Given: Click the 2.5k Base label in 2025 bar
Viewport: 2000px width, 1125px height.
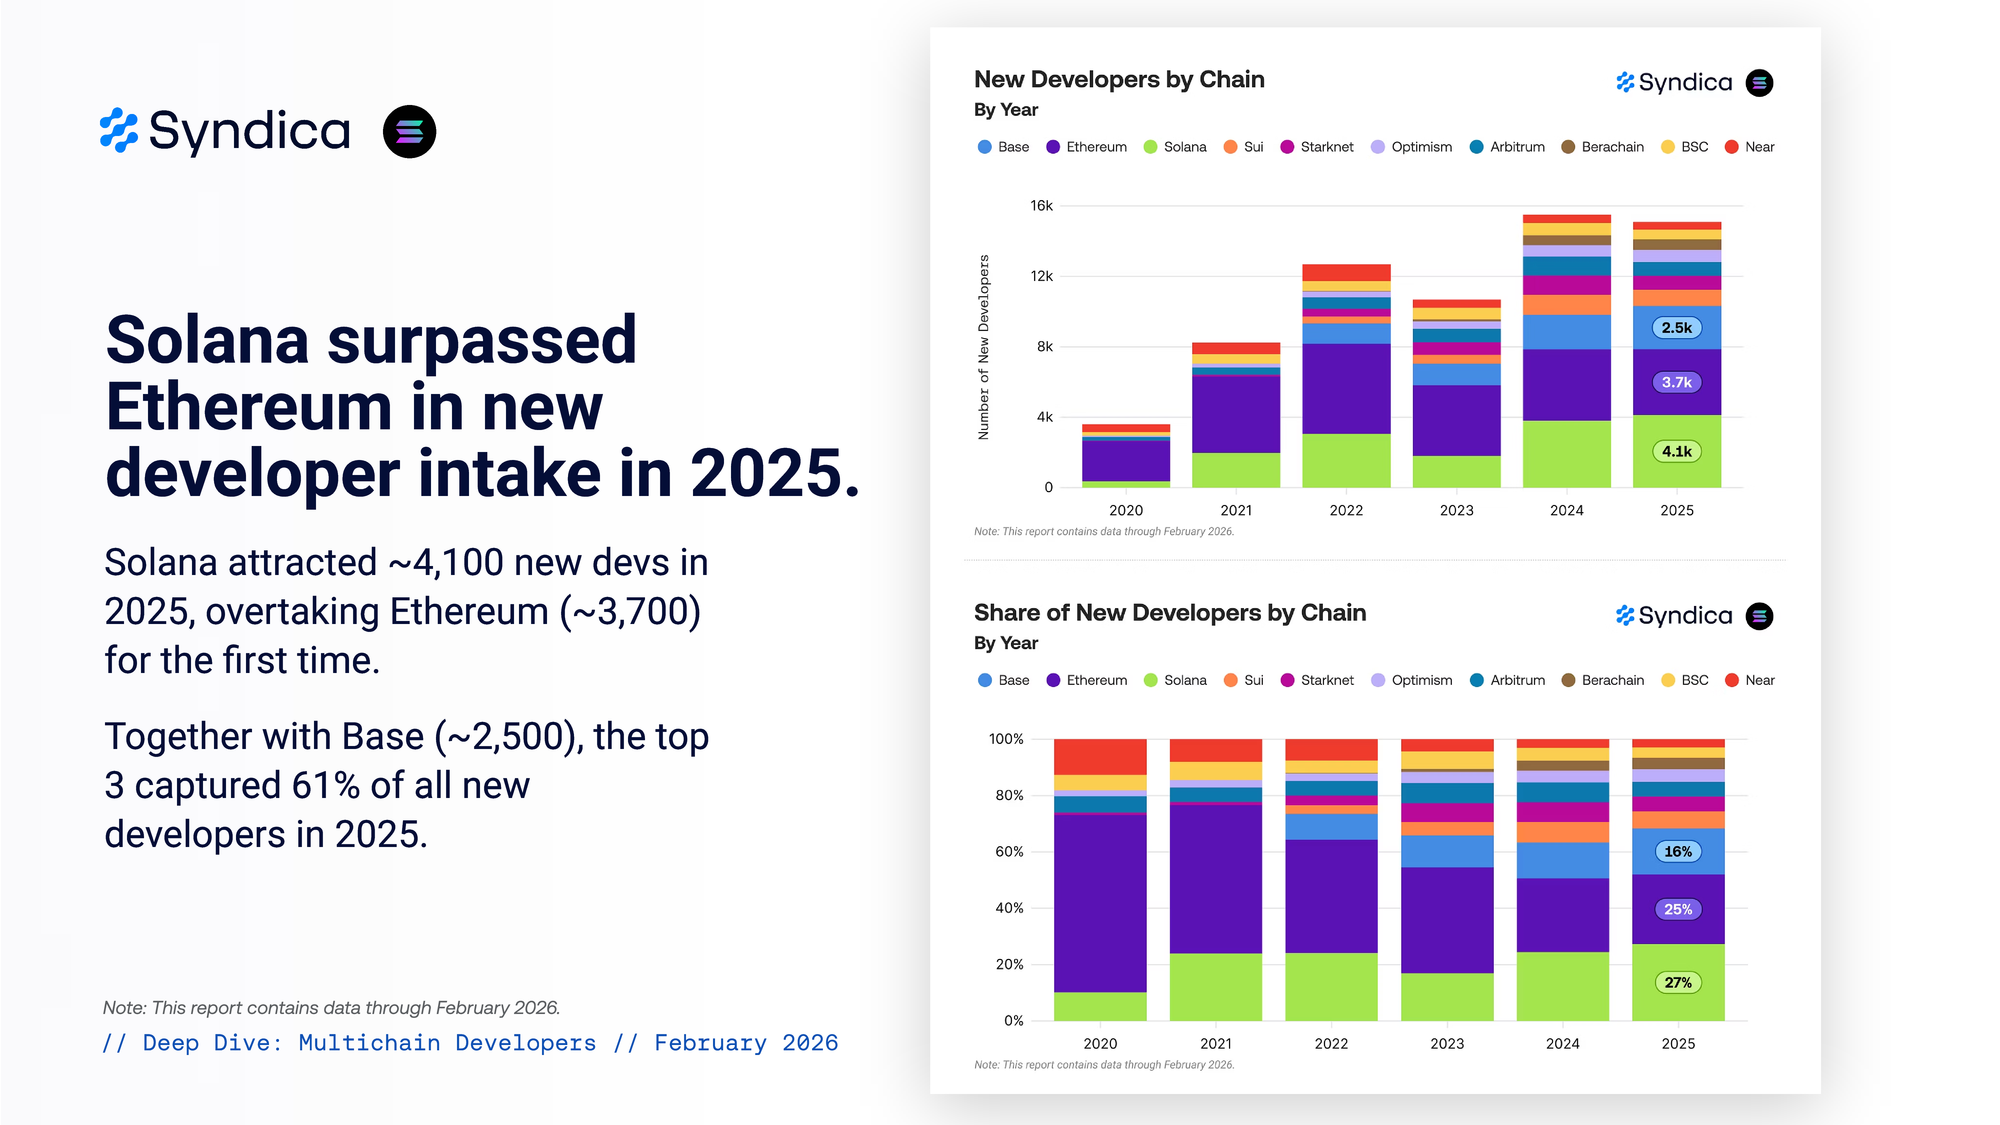Looking at the screenshot, I should (1676, 328).
